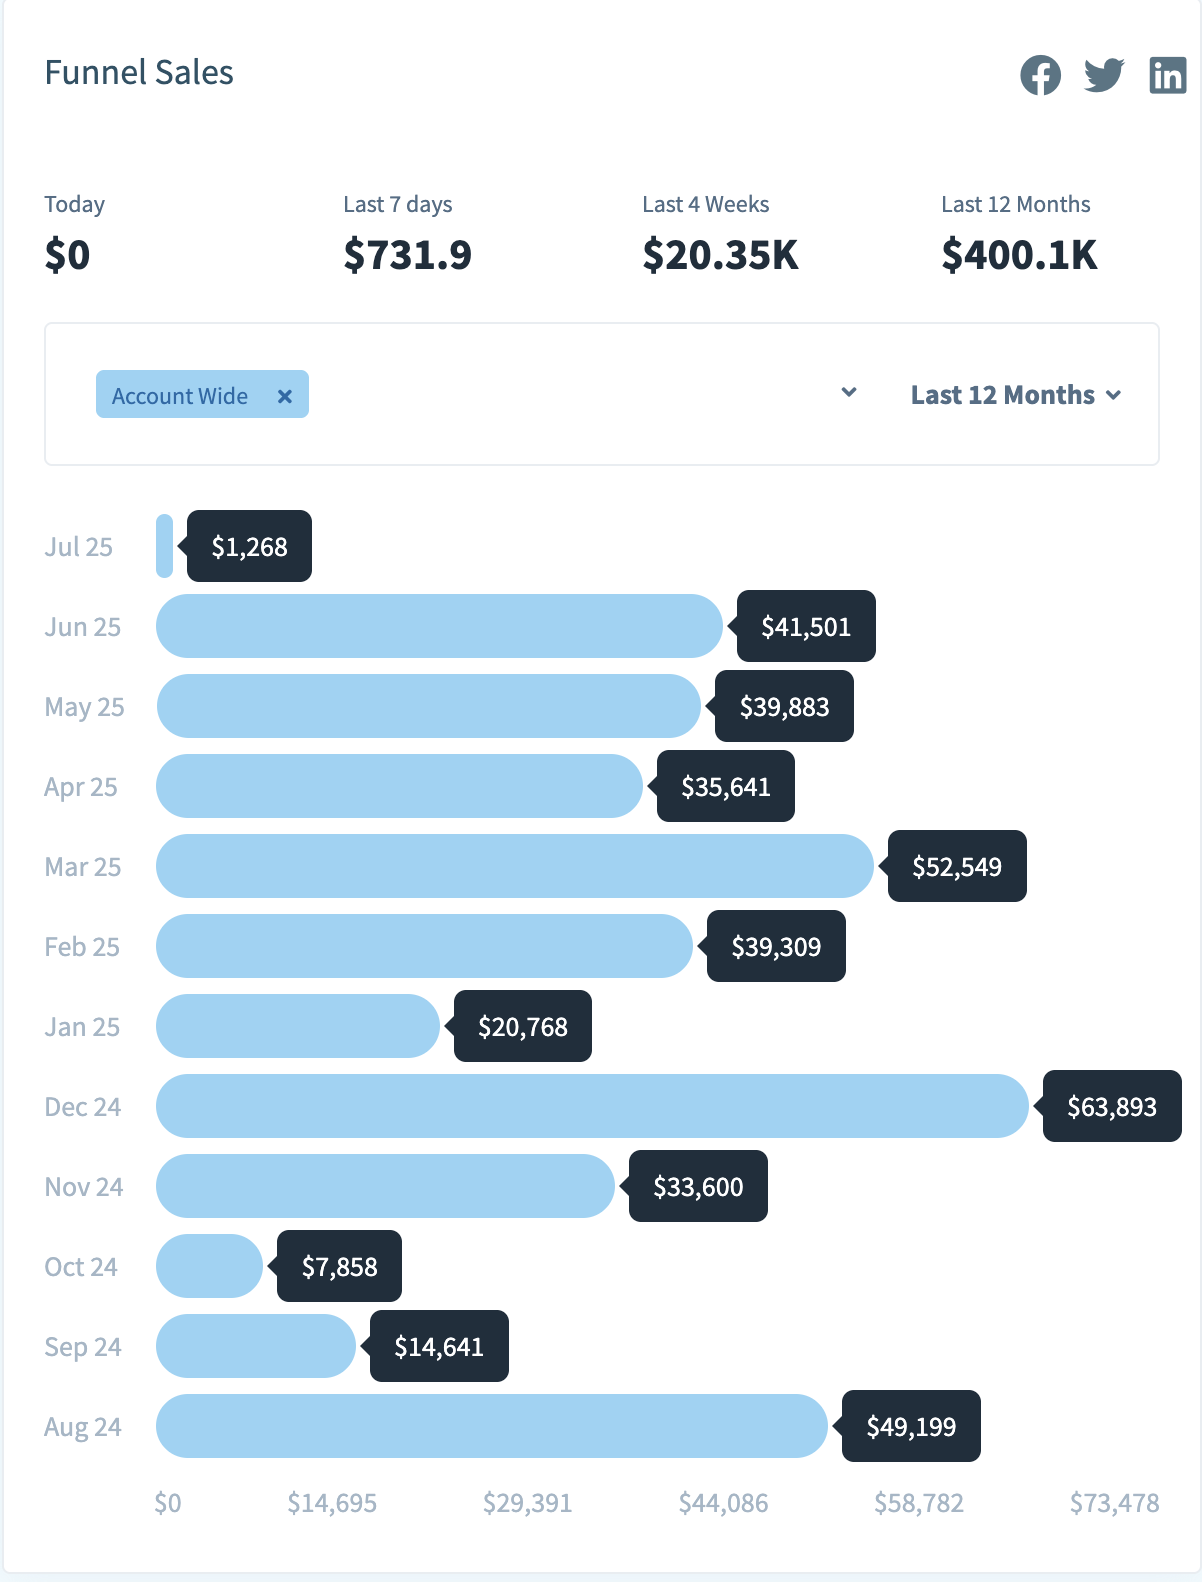1202x1582 pixels.
Task: Click the $63,893 value tooltip
Action: [1111, 1106]
